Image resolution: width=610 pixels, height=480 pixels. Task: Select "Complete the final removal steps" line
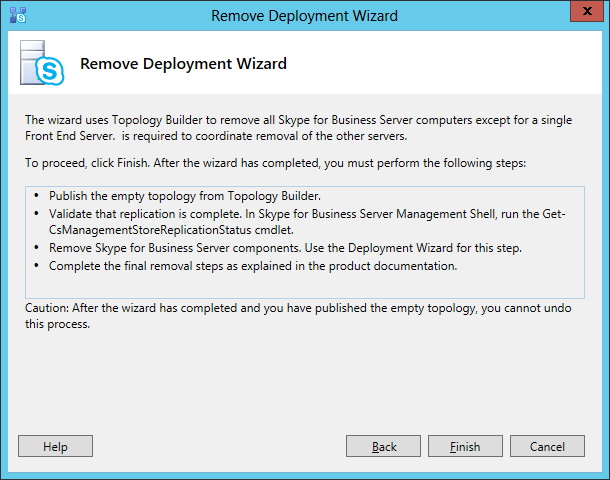point(253,266)
